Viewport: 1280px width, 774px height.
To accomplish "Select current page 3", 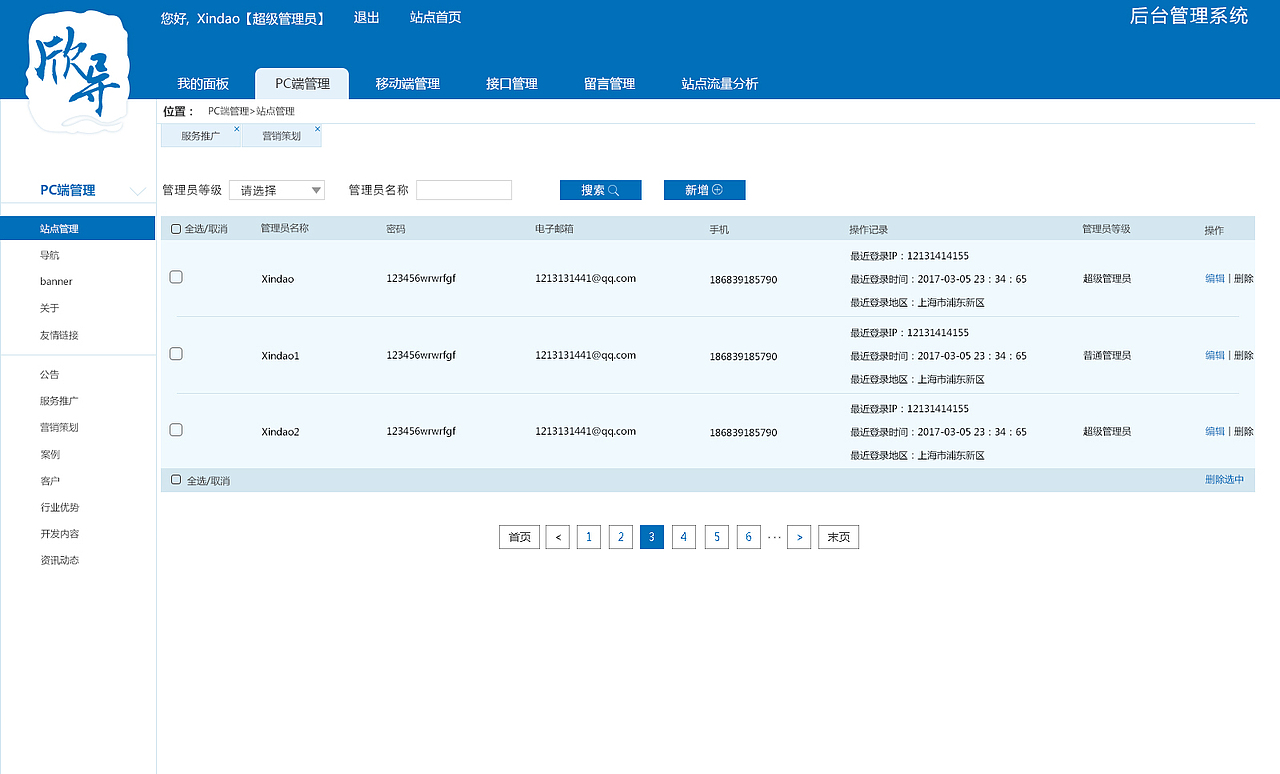I will point(652,537).
